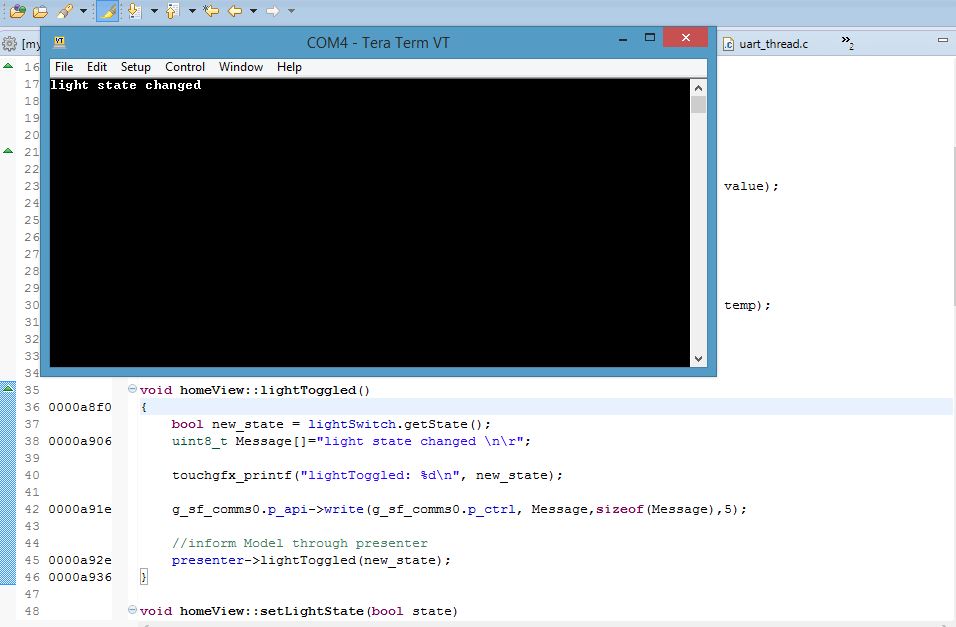Click the Forward navigation arrow
This screenshot has width=956, height=627.
tap(273, 11)
